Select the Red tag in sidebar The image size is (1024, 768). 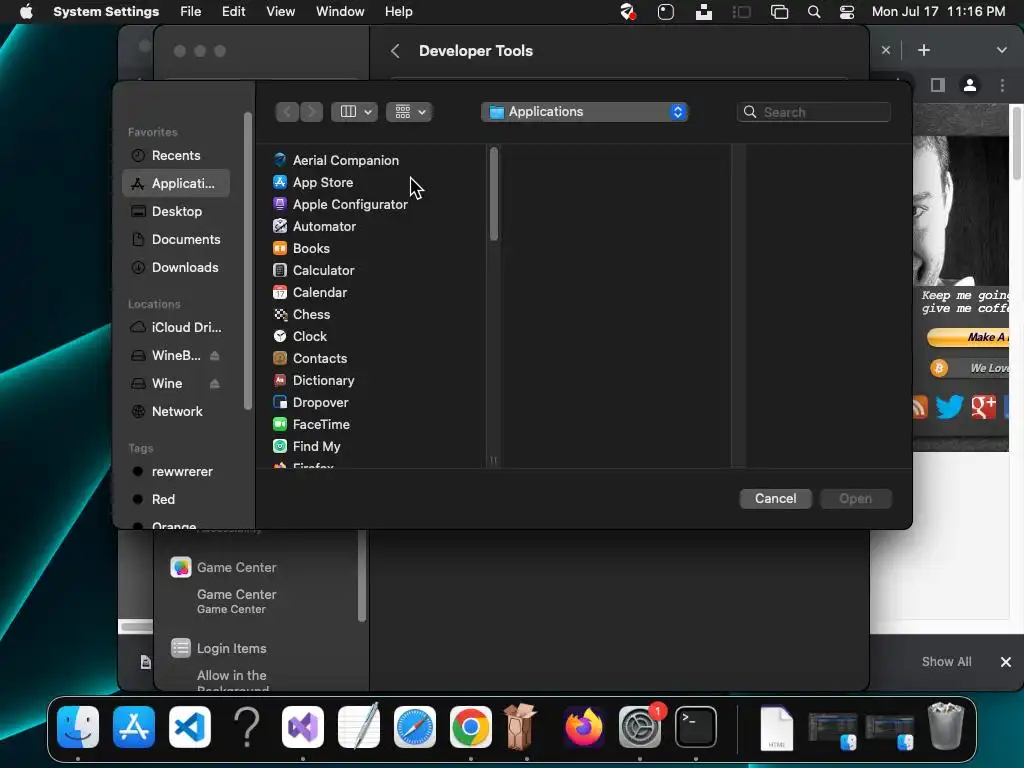point(176,500)
